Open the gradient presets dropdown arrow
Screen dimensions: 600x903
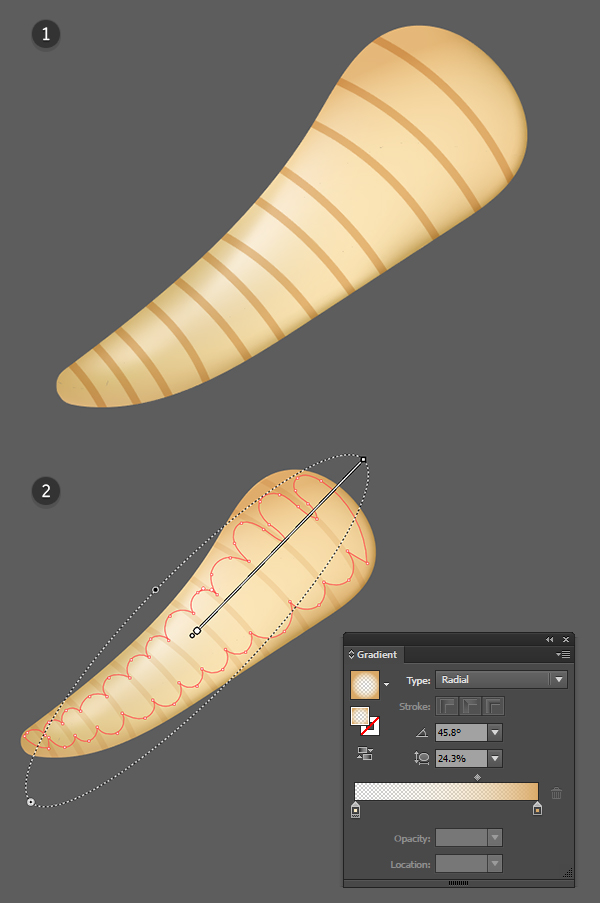[x=386, y=684]
